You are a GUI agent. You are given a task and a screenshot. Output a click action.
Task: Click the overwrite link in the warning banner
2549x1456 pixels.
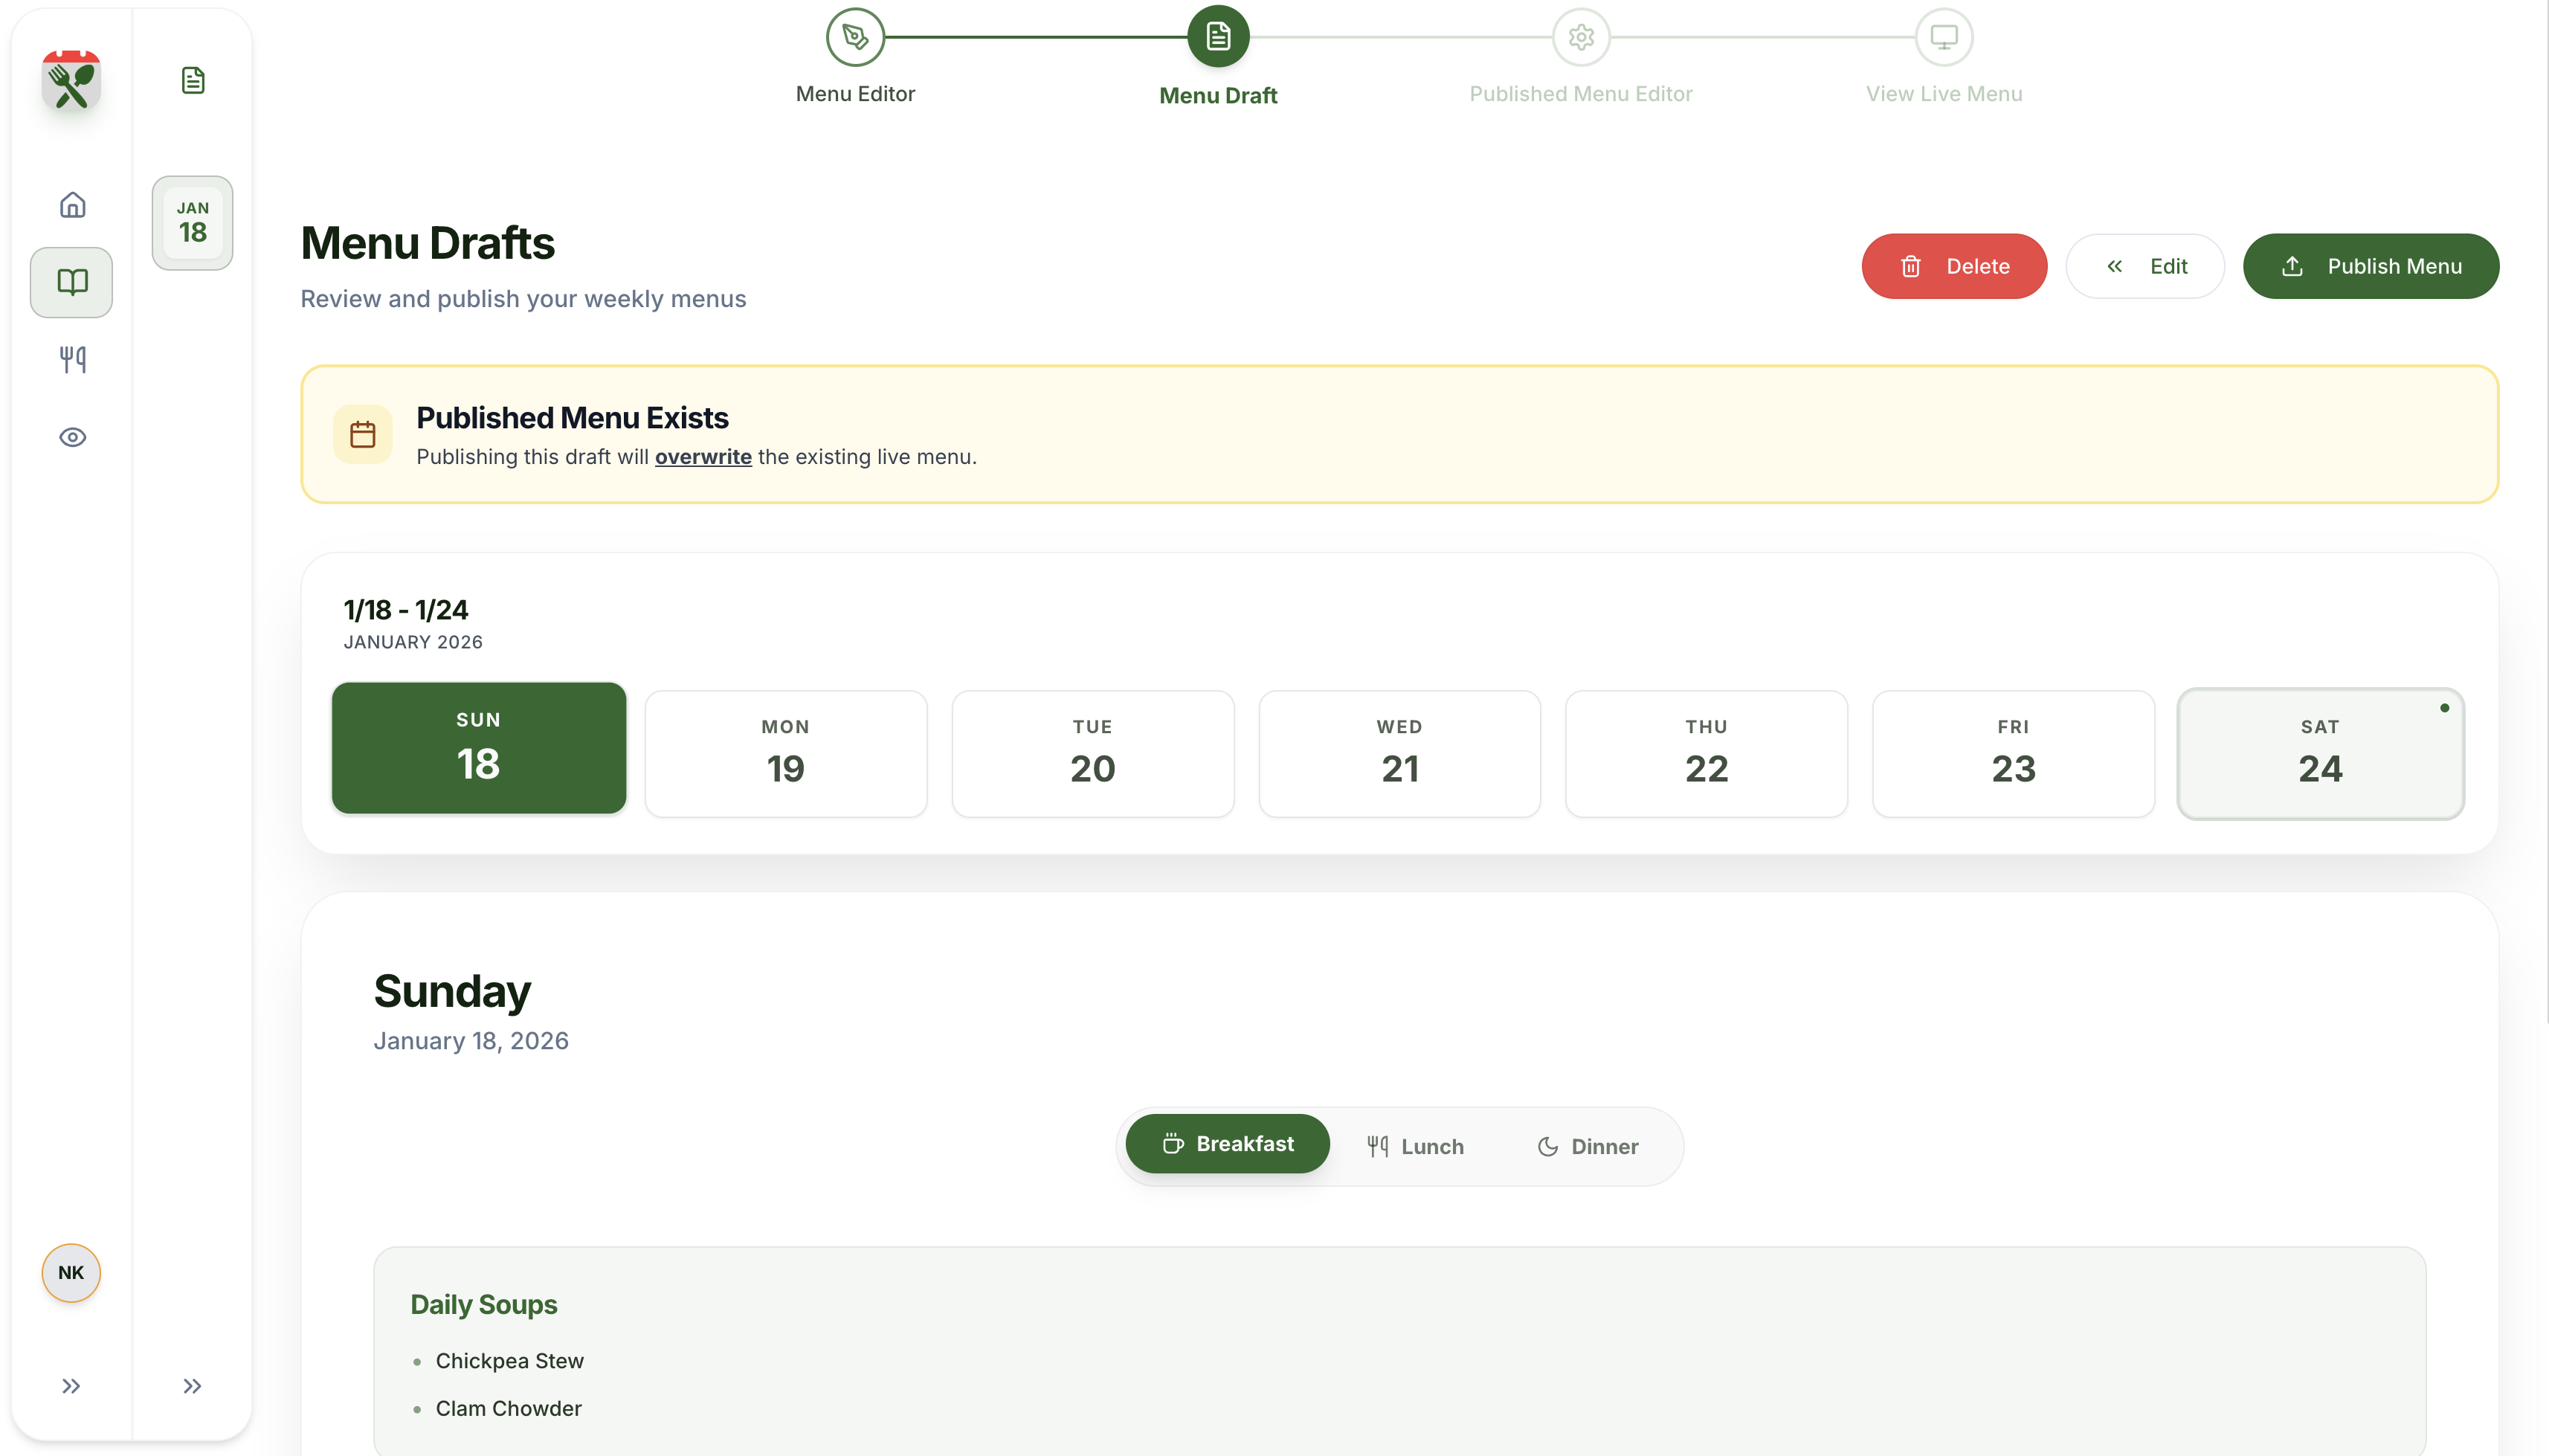click(x=703, y=456)
